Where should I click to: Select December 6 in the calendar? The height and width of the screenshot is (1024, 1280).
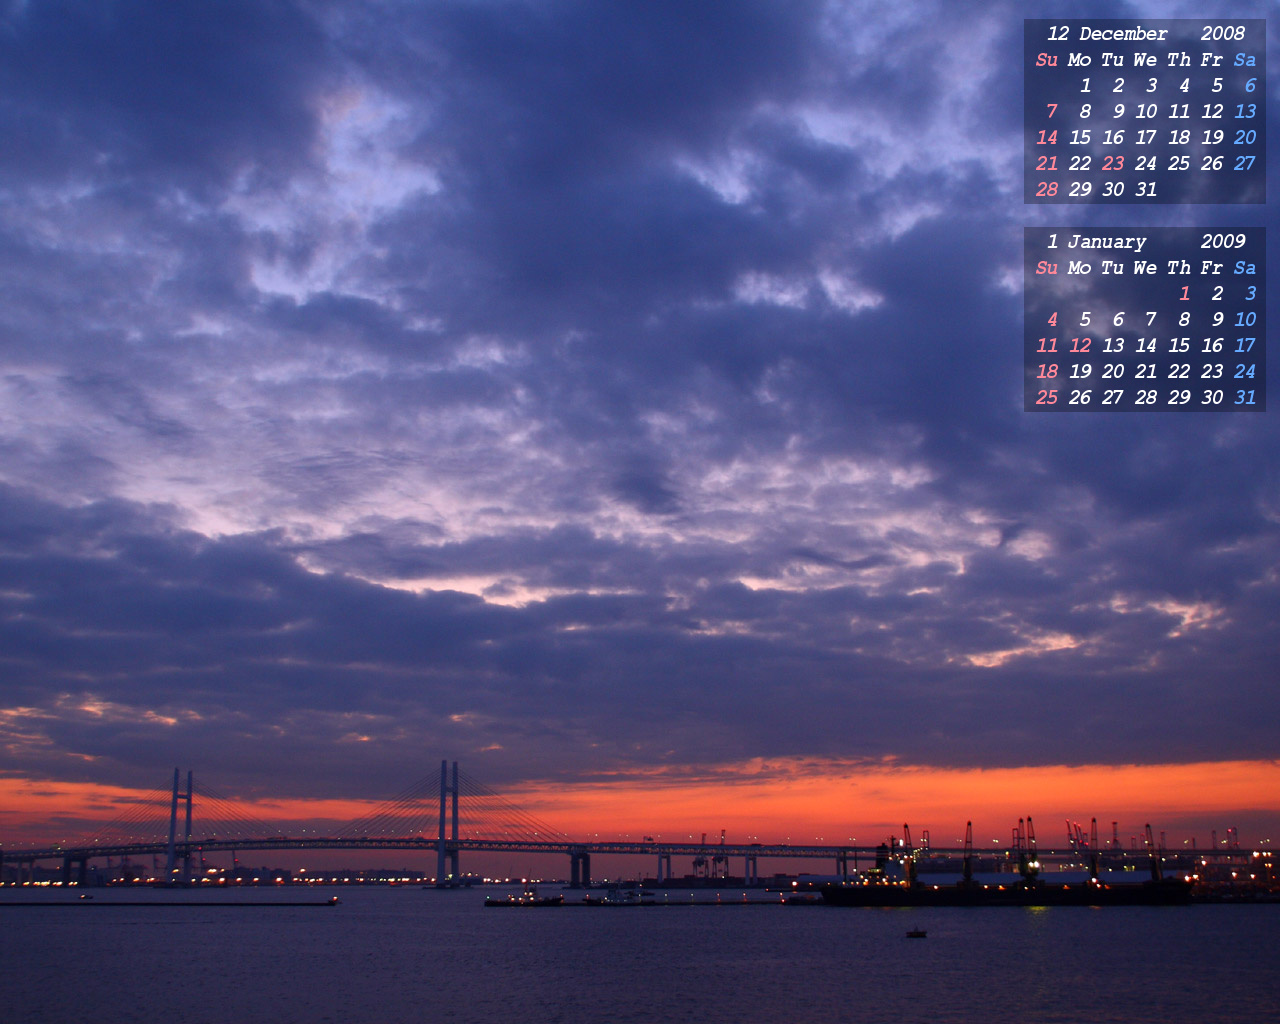click(1250, 85)
